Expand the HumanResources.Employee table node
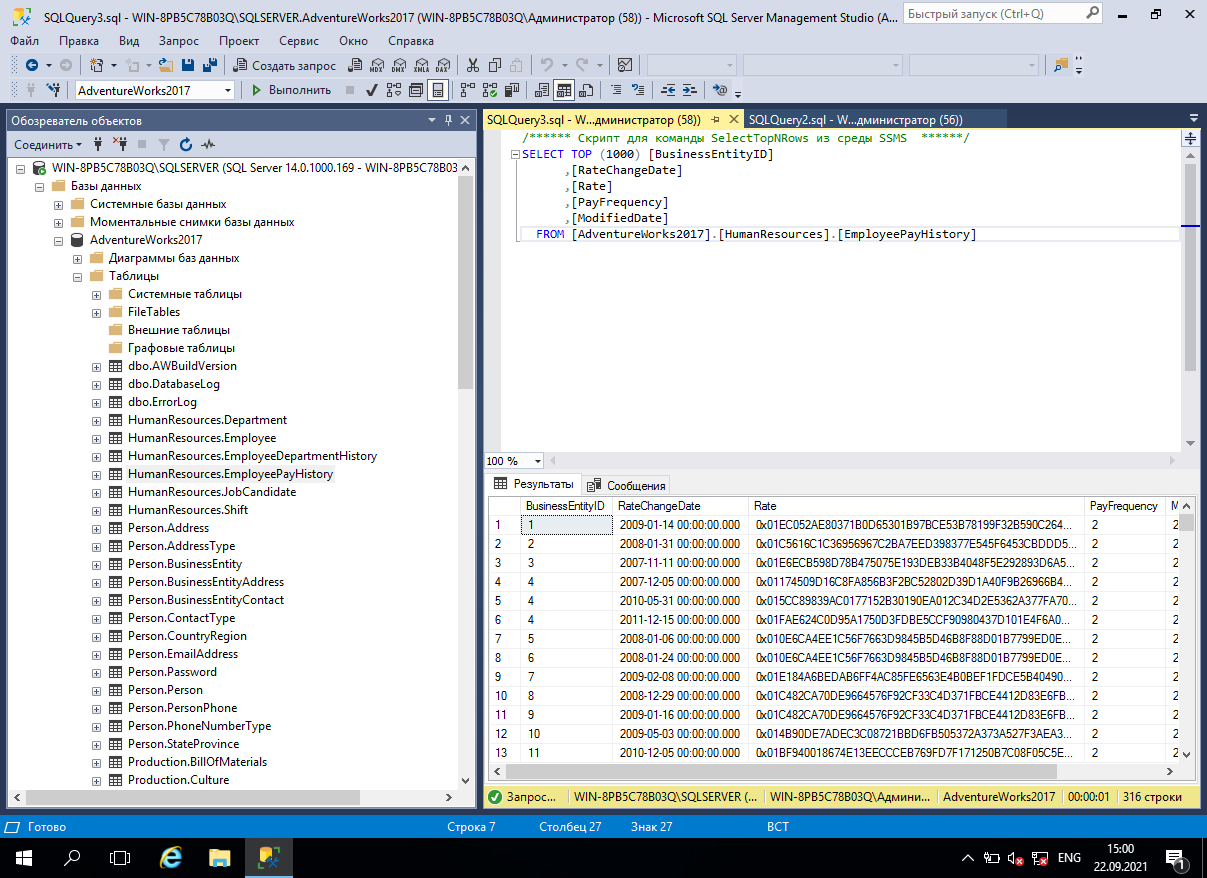The height and width of the screenshot is (878, 1207). click(97, 438)
